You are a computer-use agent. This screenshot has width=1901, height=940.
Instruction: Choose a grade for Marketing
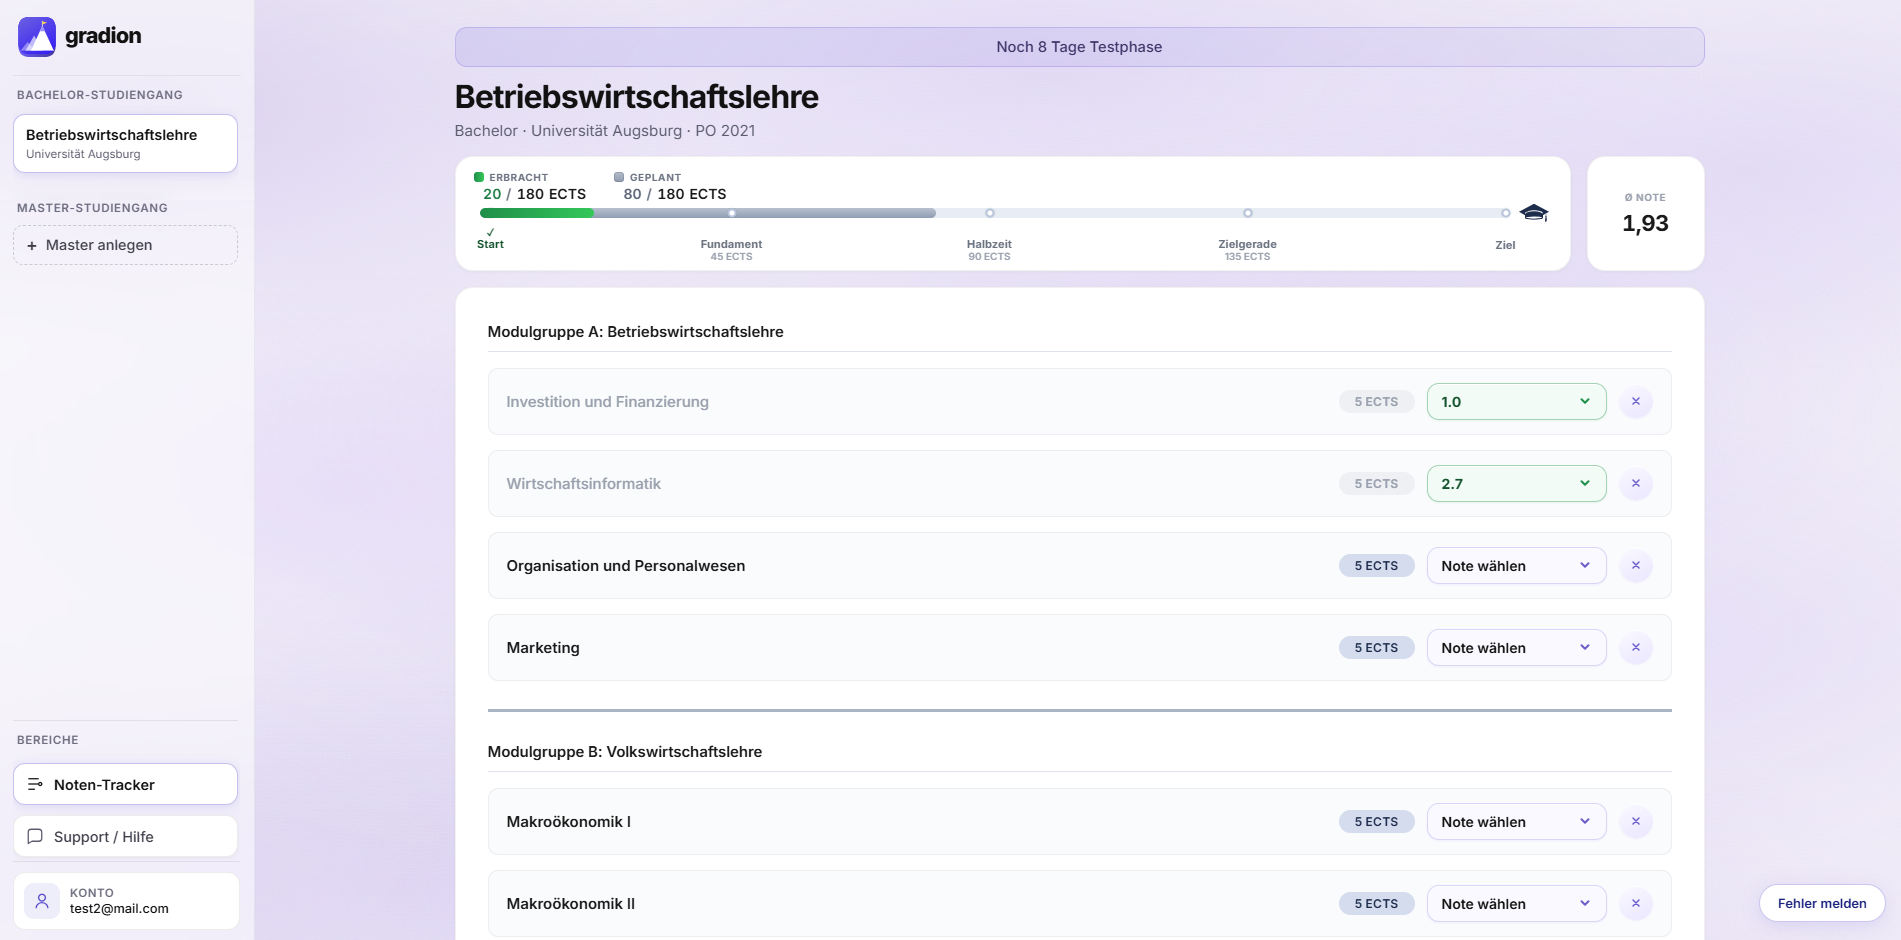click(x=1516, y=648)
